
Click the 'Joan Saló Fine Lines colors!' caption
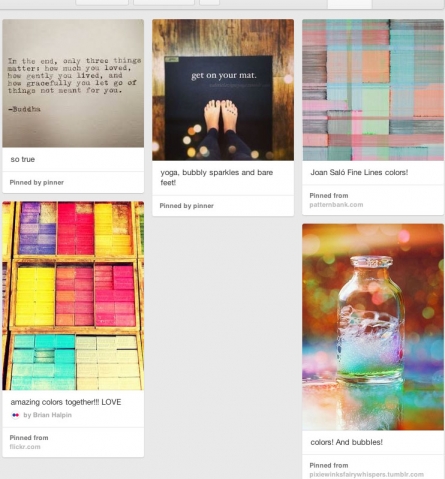pos(359,172)
